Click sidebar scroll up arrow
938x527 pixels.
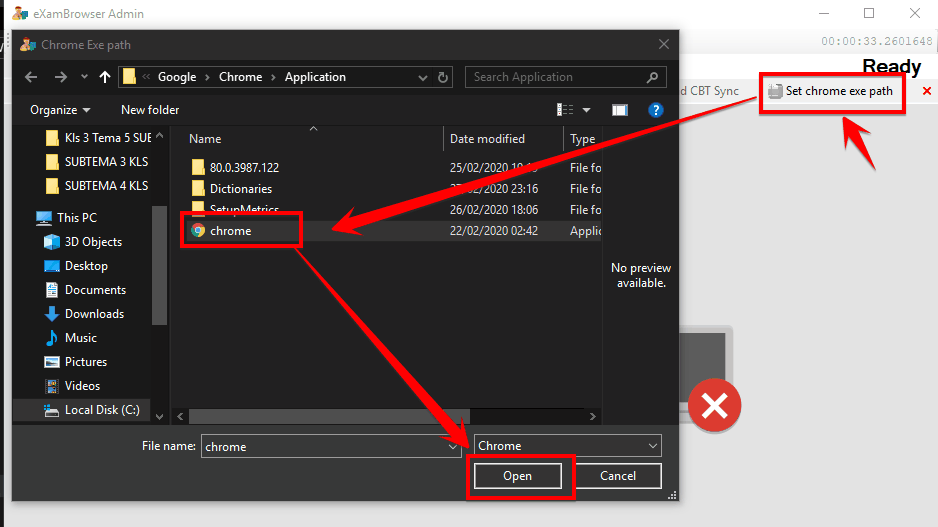pos(159,136)
